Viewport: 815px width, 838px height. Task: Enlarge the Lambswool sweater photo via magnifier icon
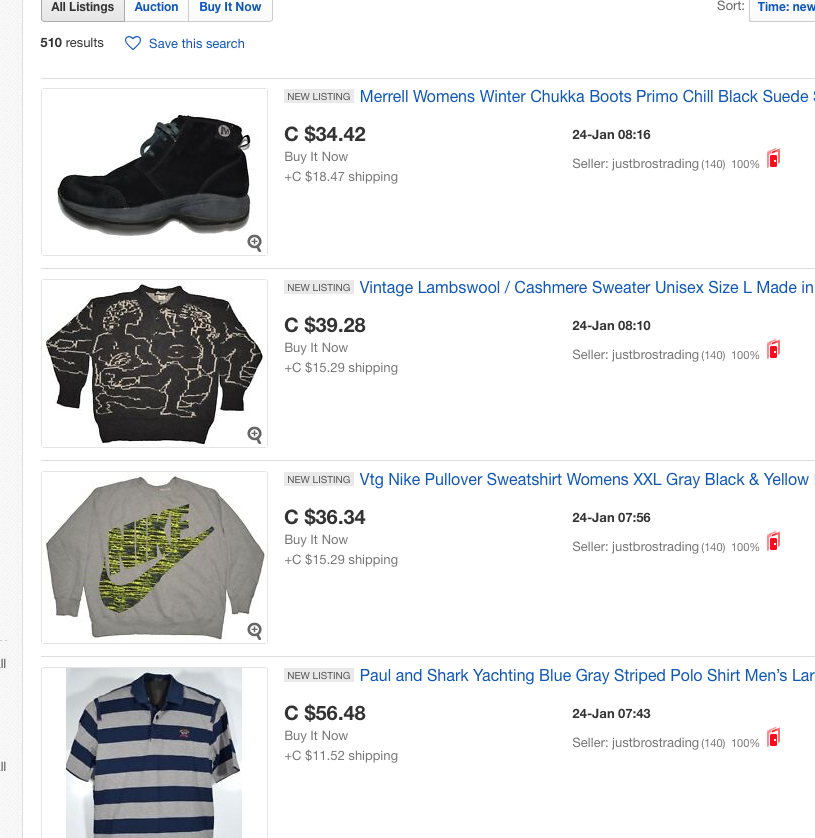[x=255, y=434]
